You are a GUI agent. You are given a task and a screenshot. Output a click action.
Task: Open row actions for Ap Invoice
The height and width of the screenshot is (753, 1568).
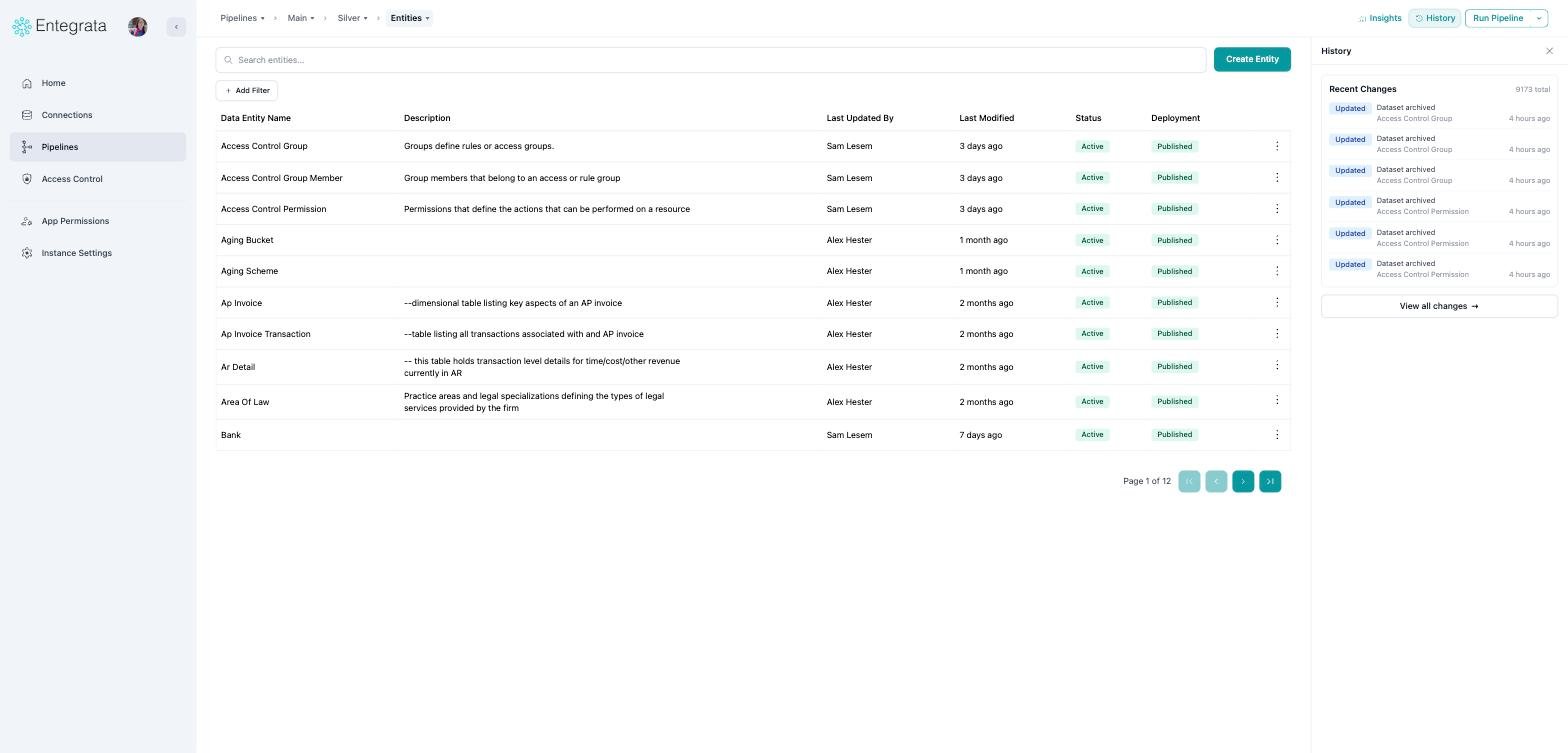(1277, 302)
